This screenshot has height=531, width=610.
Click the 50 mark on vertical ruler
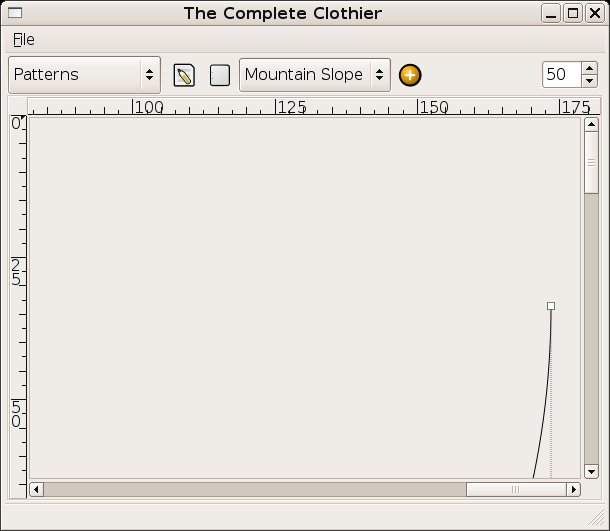(x=16, y=414)
